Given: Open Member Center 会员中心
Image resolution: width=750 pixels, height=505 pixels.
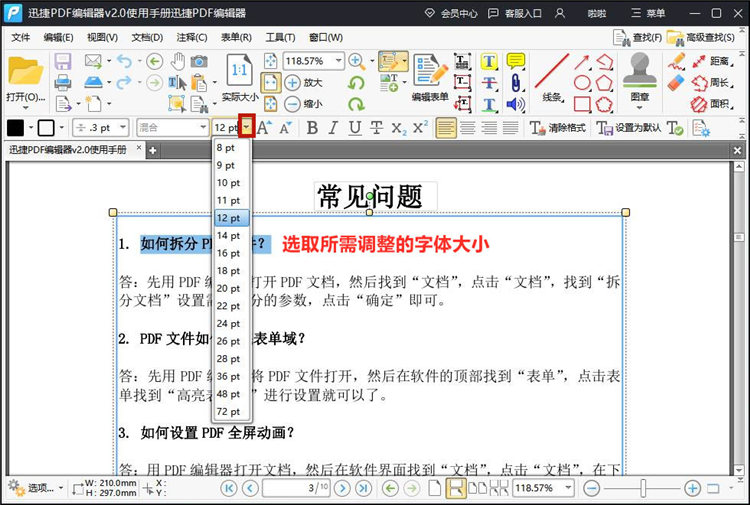Looking at the screenshot, I should pos(451,13).
